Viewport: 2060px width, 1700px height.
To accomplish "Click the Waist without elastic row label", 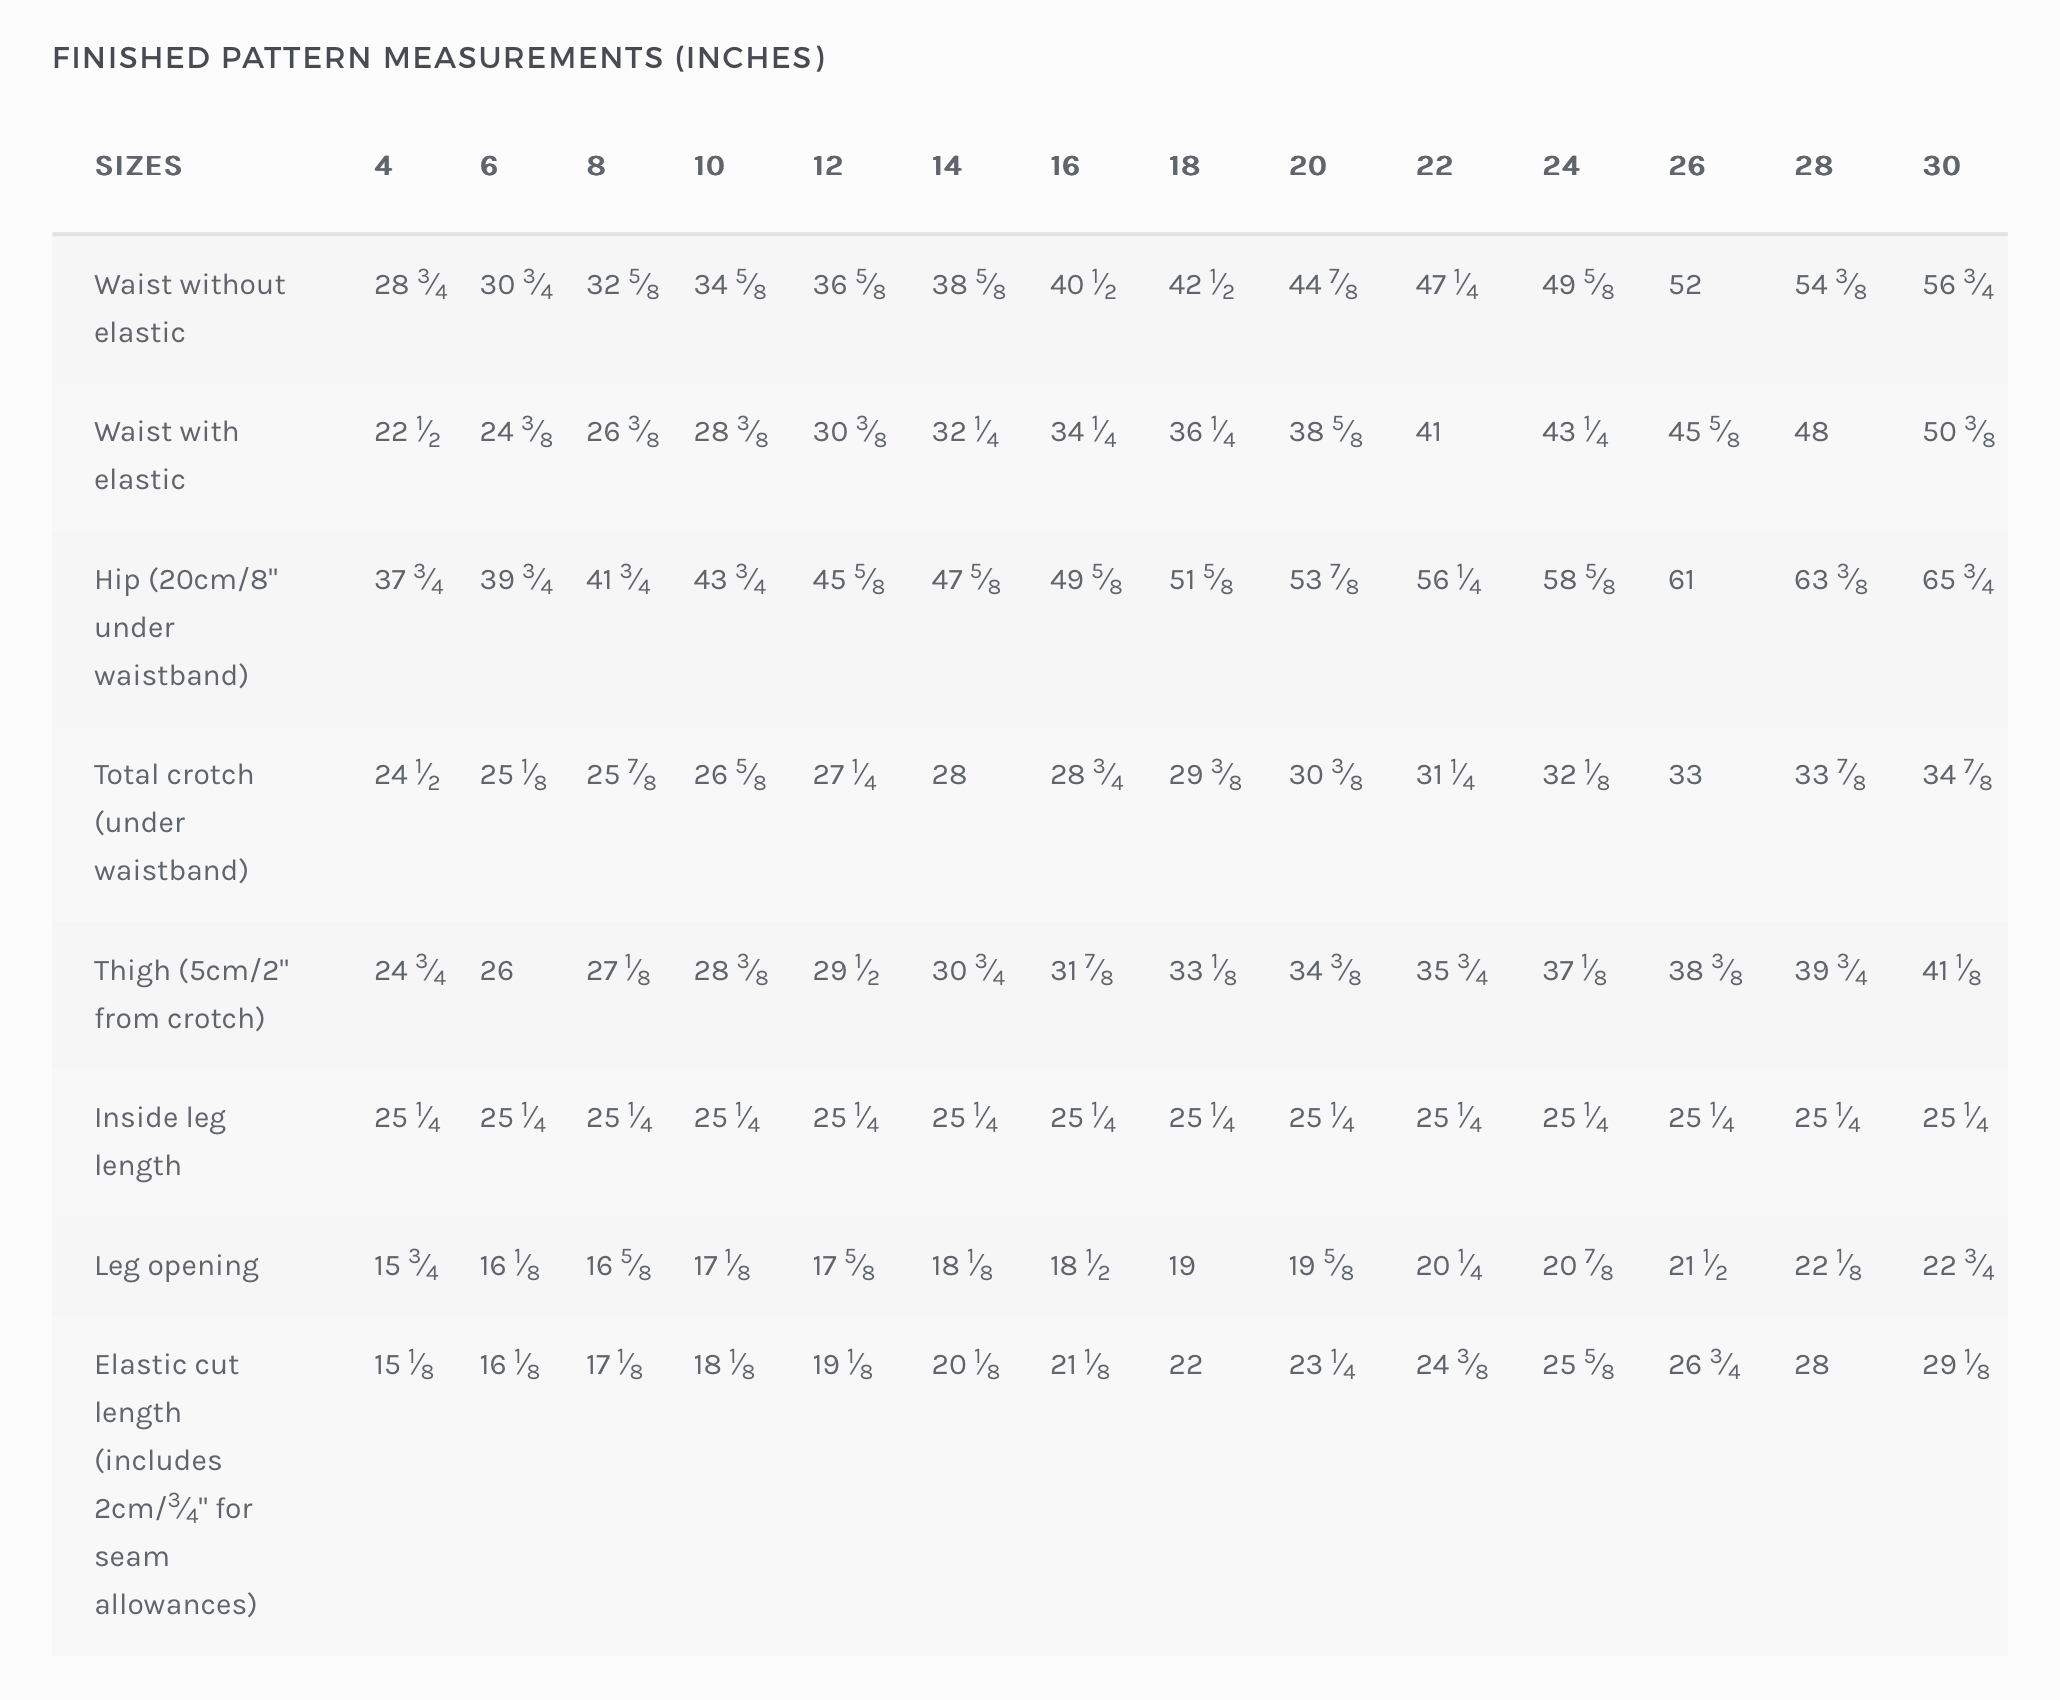I will pos(189,308).
